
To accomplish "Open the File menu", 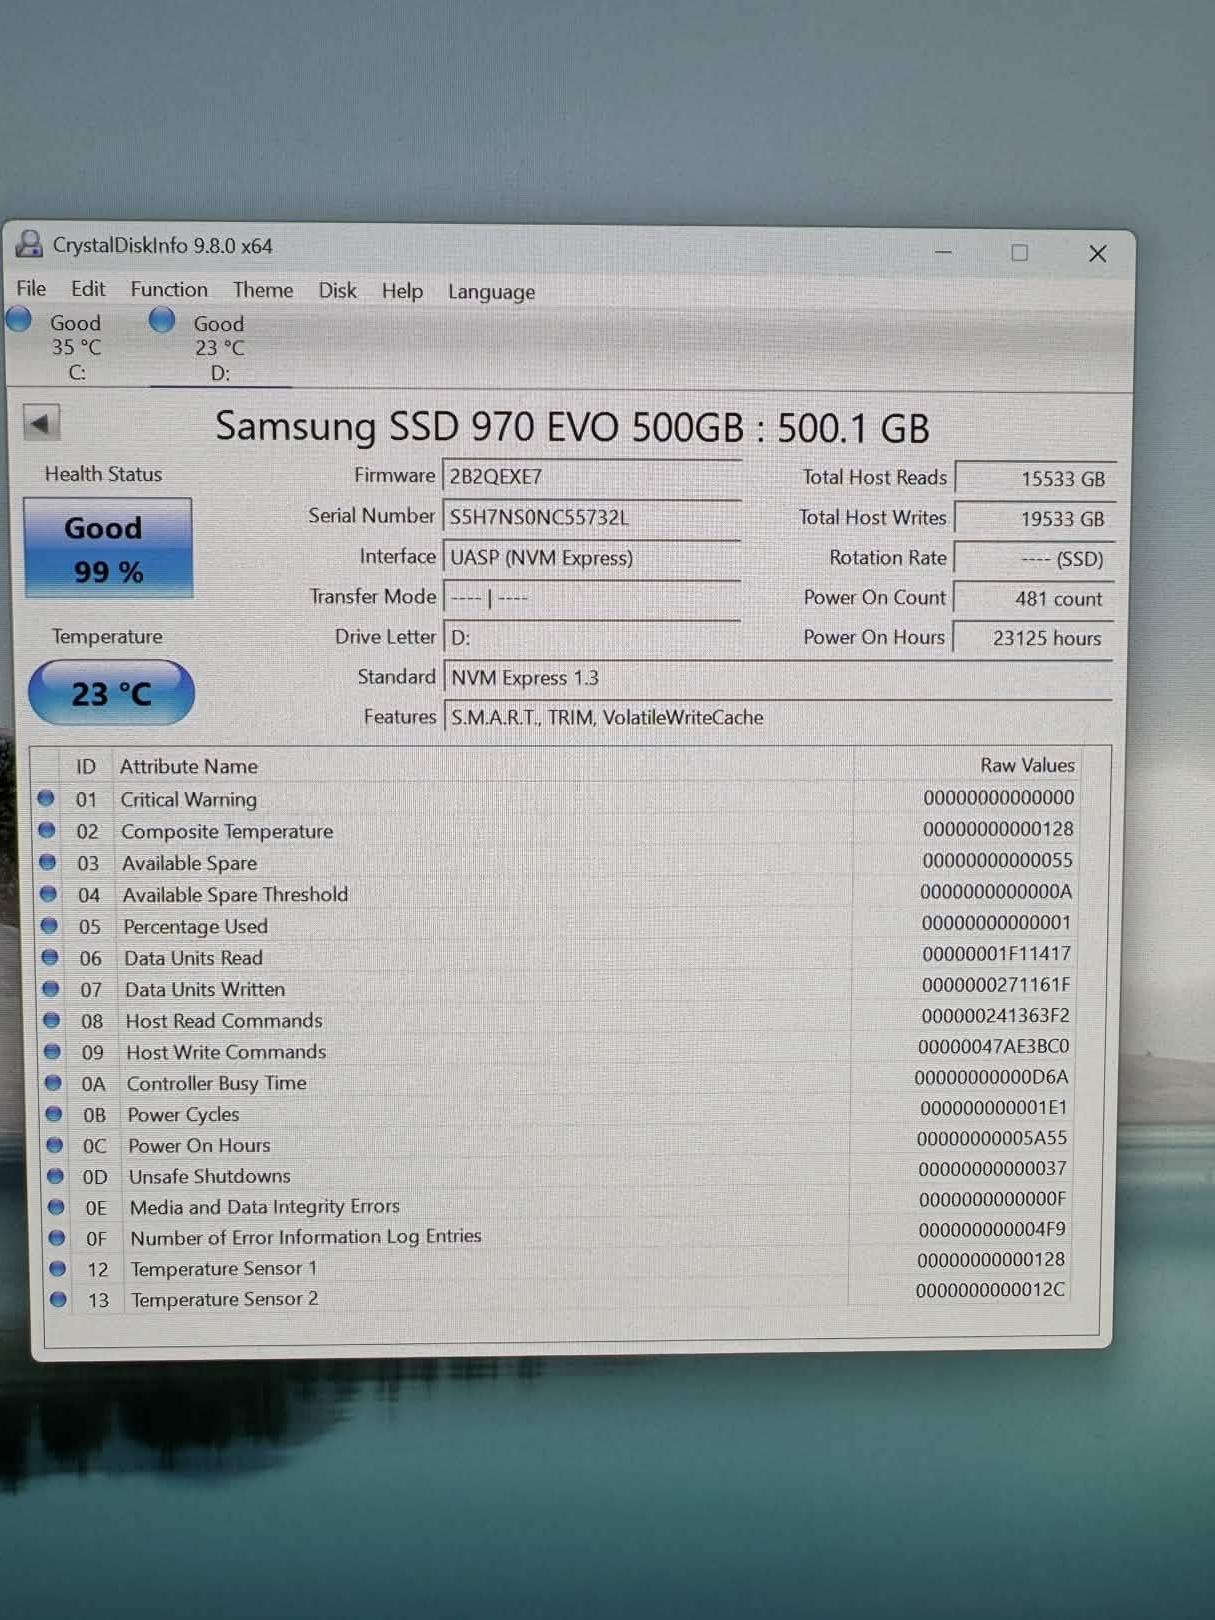I will coord(31,289).
